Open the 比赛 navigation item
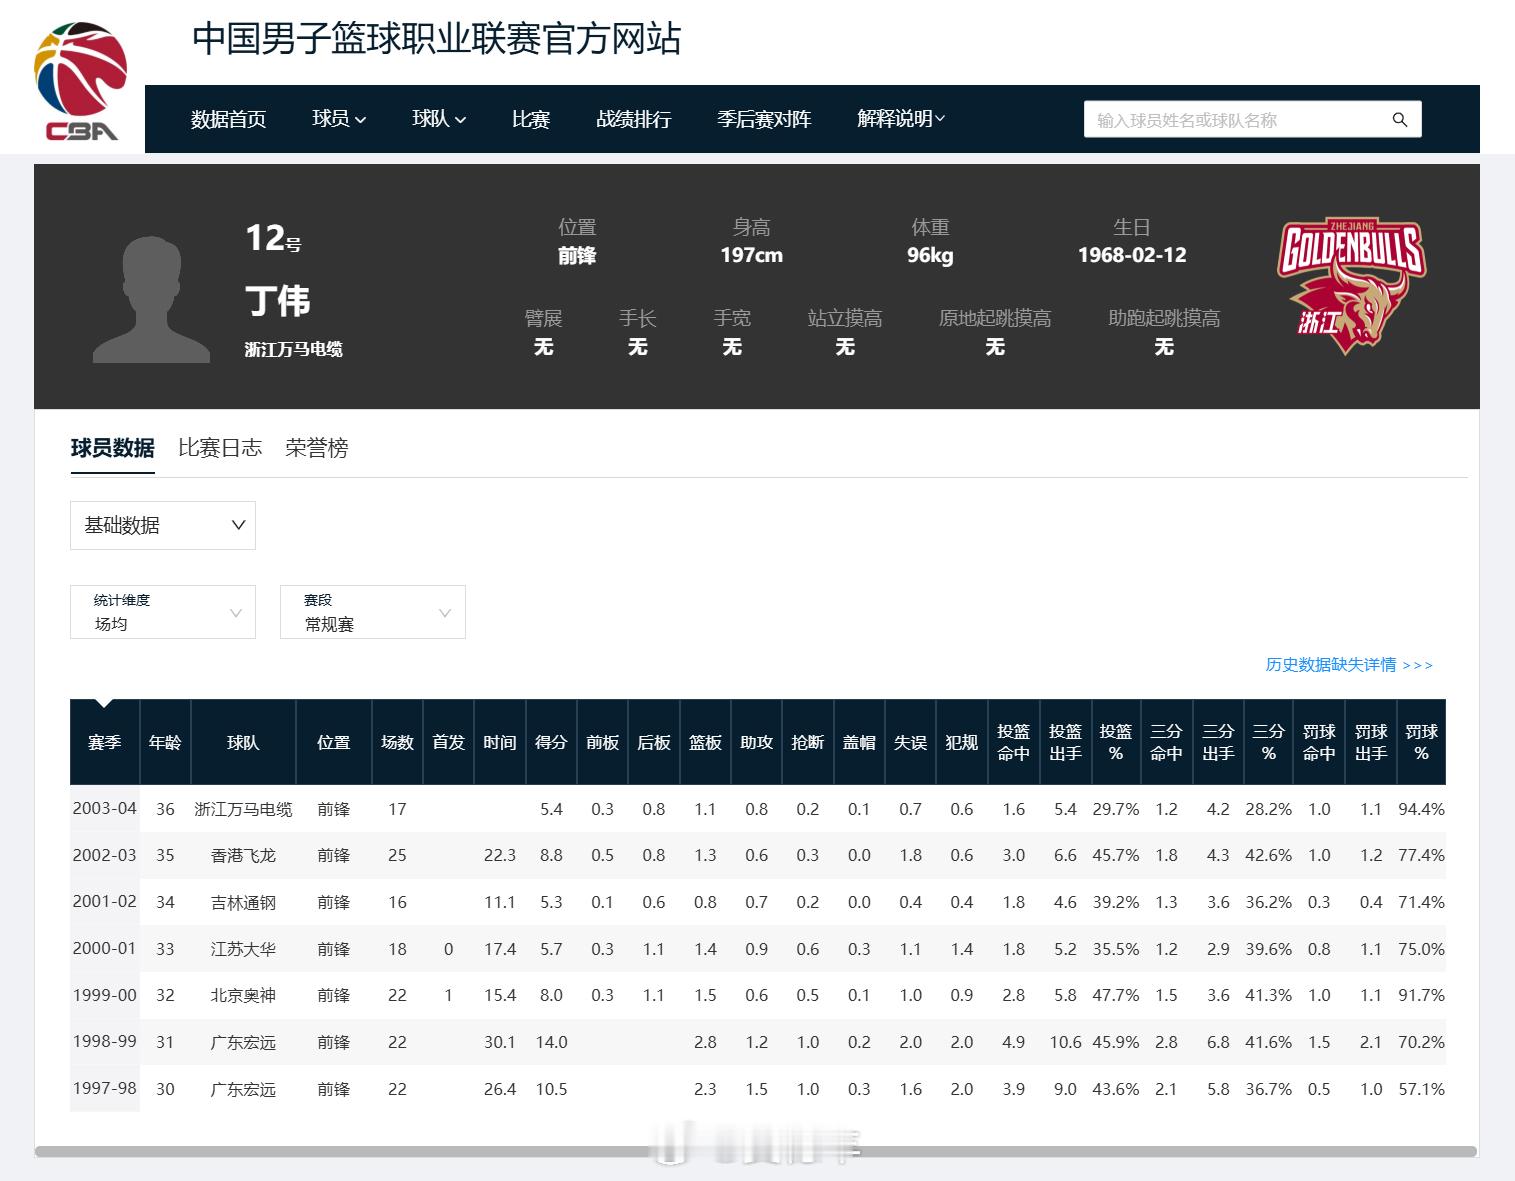Viewport: 1515px width, 1181px height. (531, 119)
